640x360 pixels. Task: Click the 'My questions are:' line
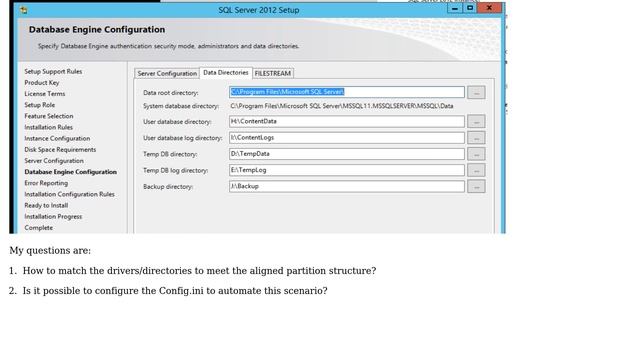tap(50, 251)
